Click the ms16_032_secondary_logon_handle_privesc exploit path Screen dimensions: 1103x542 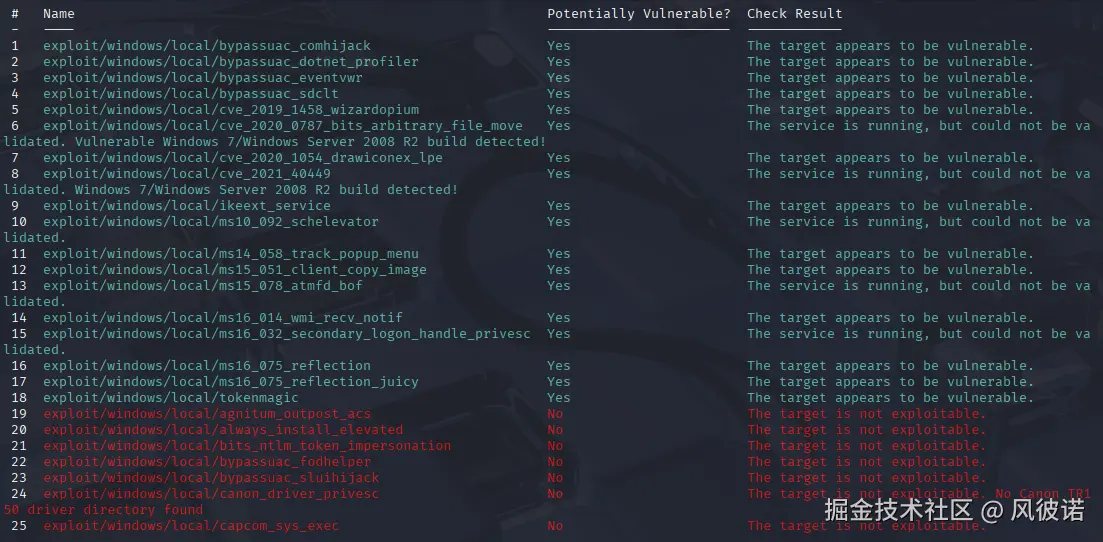[287, 334]
